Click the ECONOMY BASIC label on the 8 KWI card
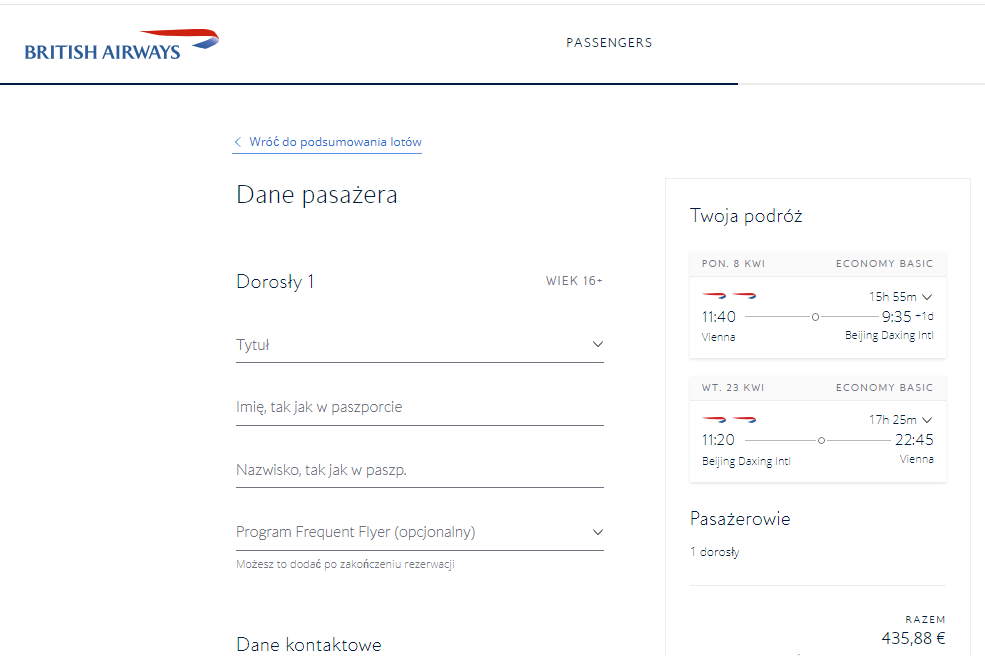Viewport: 985px width, 656px height. (x=884, y=264)
